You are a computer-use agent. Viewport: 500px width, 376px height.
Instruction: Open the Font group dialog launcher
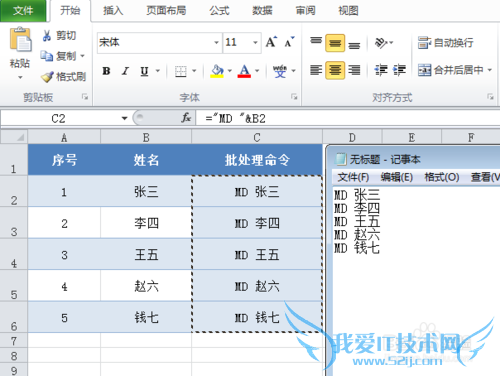point(294,97)
